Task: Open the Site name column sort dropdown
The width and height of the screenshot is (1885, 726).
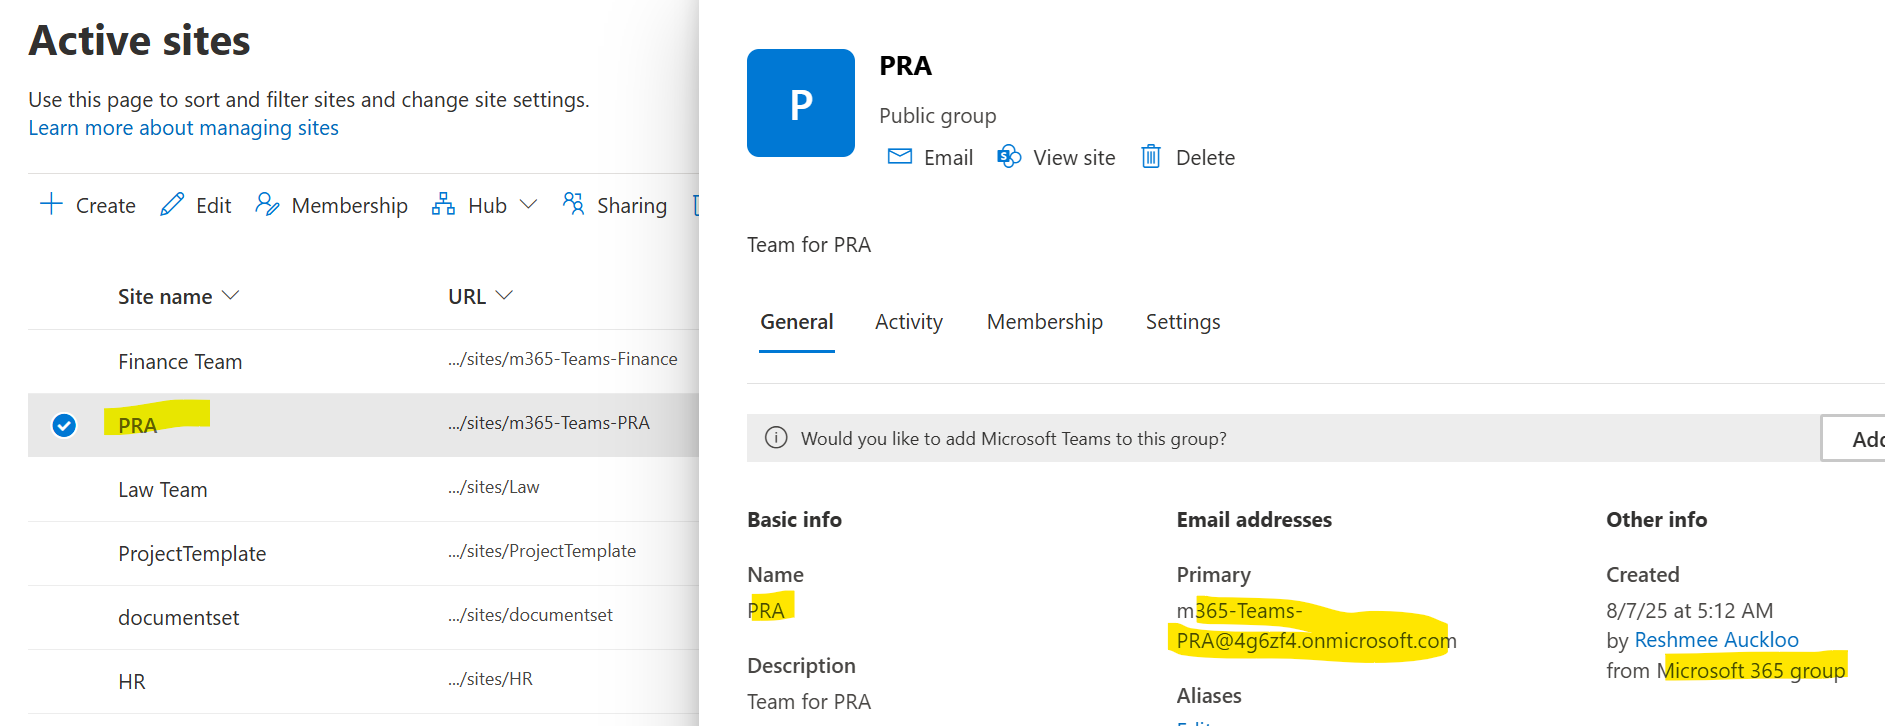Action: pos(231,296)
